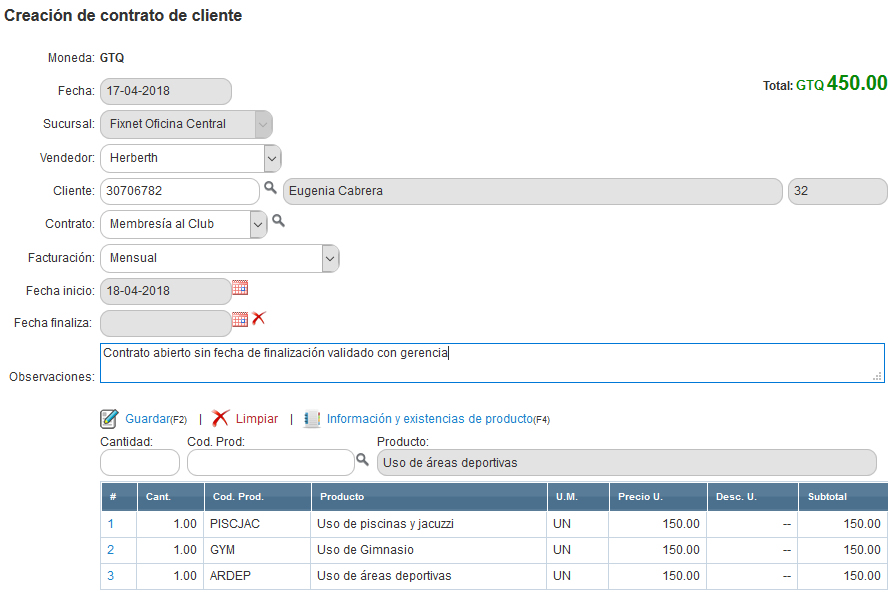Clear Fecha finaliza with the red X icon
Image resolution: width=893 pixels, height=596 pixels.
[x=259, y=319]
